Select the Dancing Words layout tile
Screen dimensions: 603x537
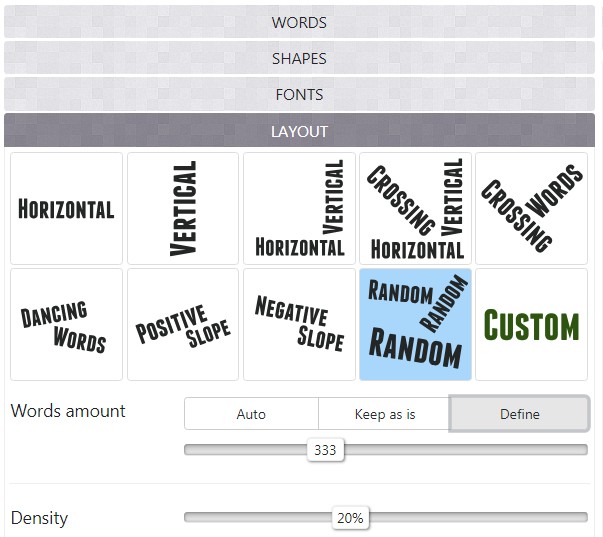(x=66, y=324)
